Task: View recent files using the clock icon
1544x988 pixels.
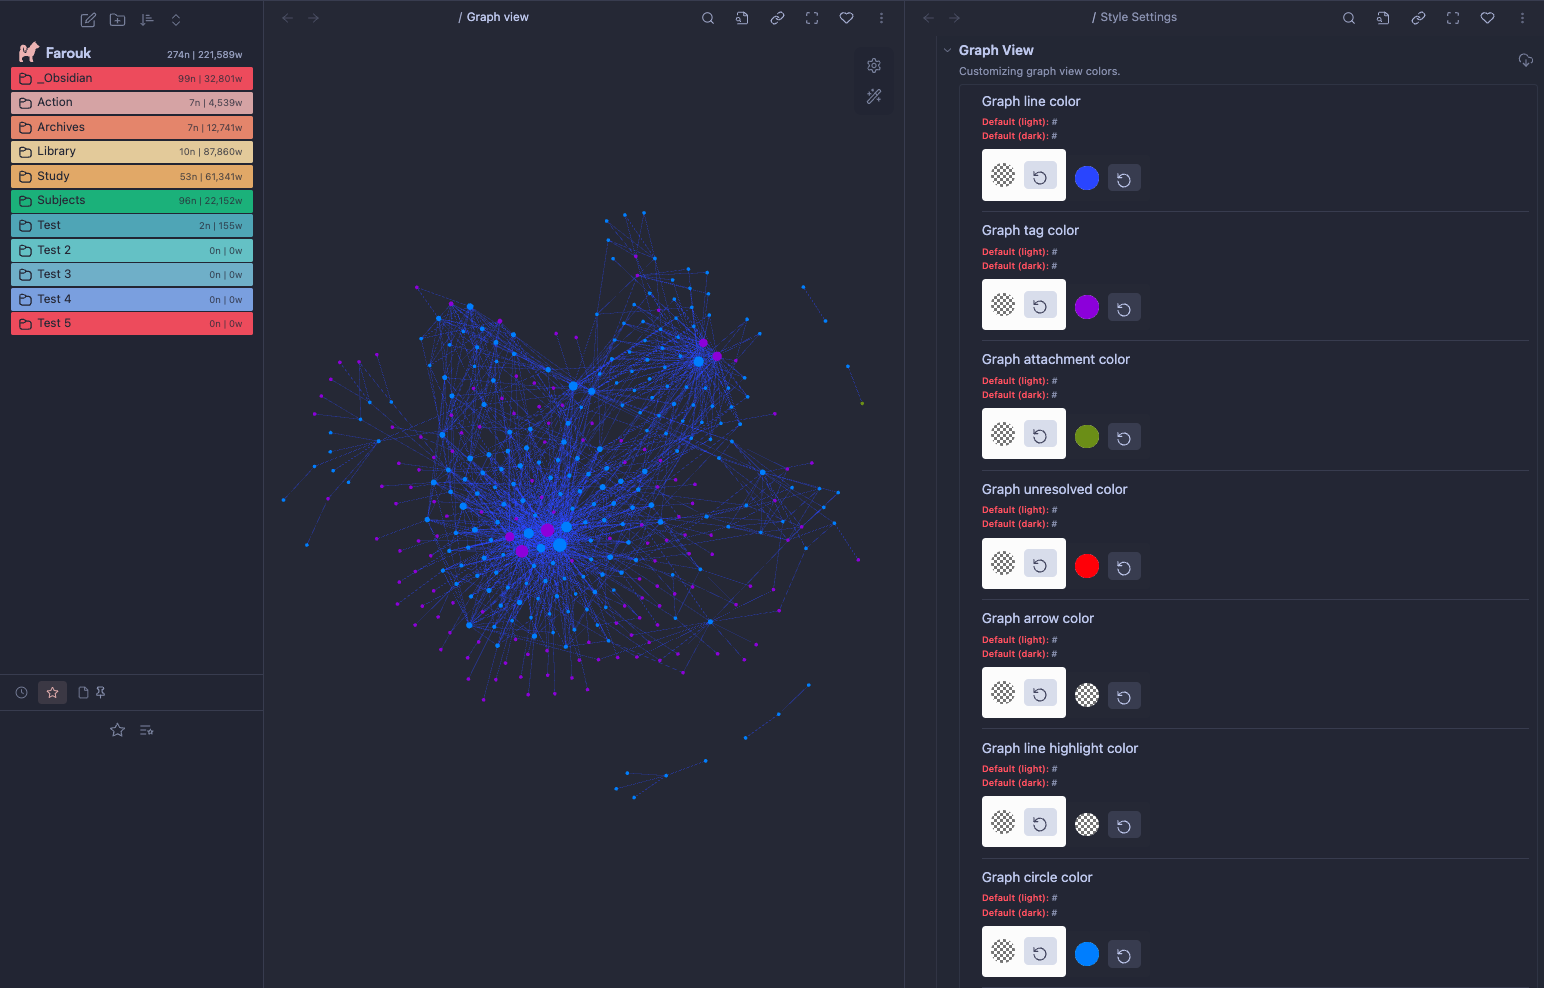Action: (21, 692)
